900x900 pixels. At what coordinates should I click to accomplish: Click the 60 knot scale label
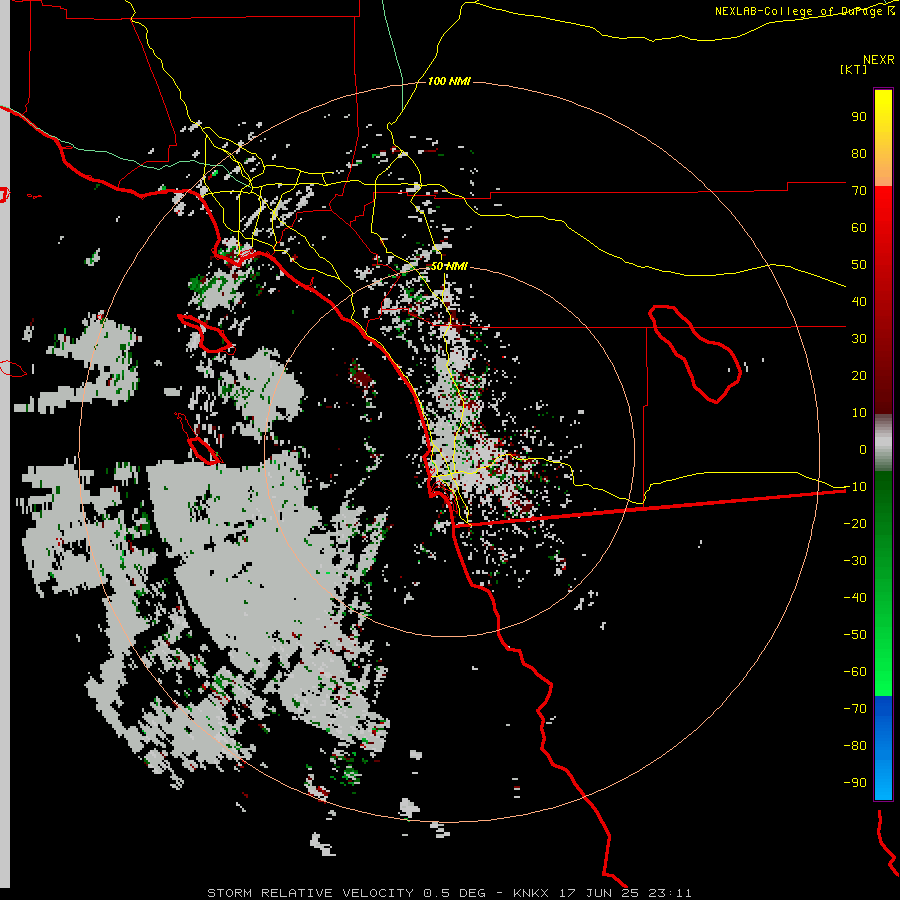tap(859, 227)
